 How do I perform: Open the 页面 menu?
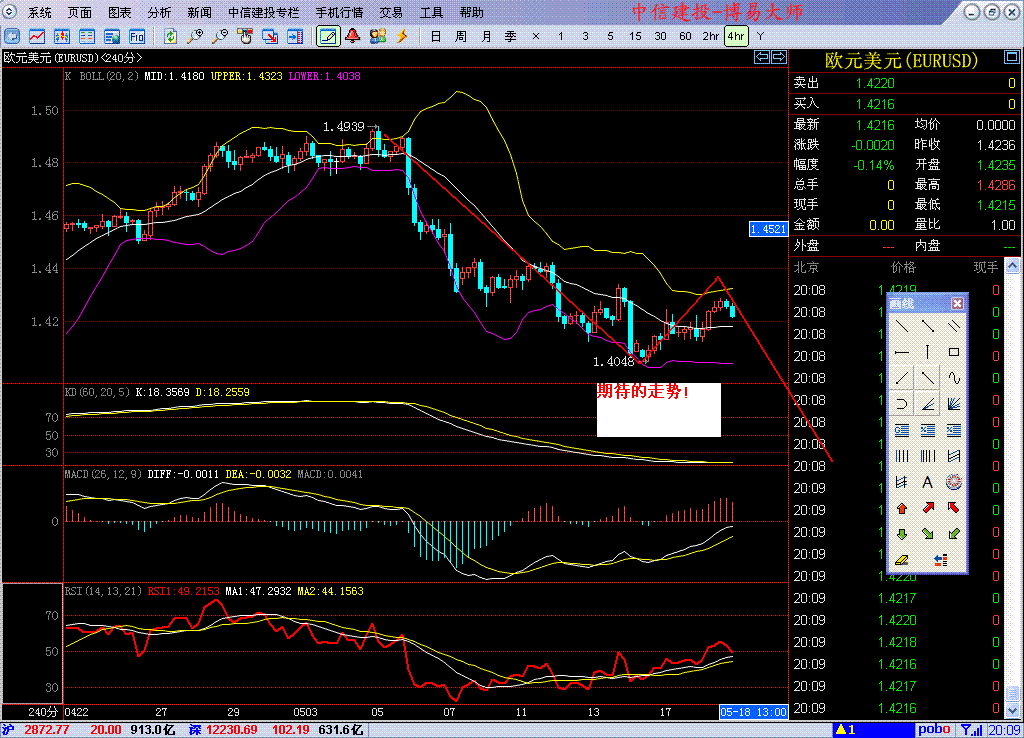pos(80,12)
